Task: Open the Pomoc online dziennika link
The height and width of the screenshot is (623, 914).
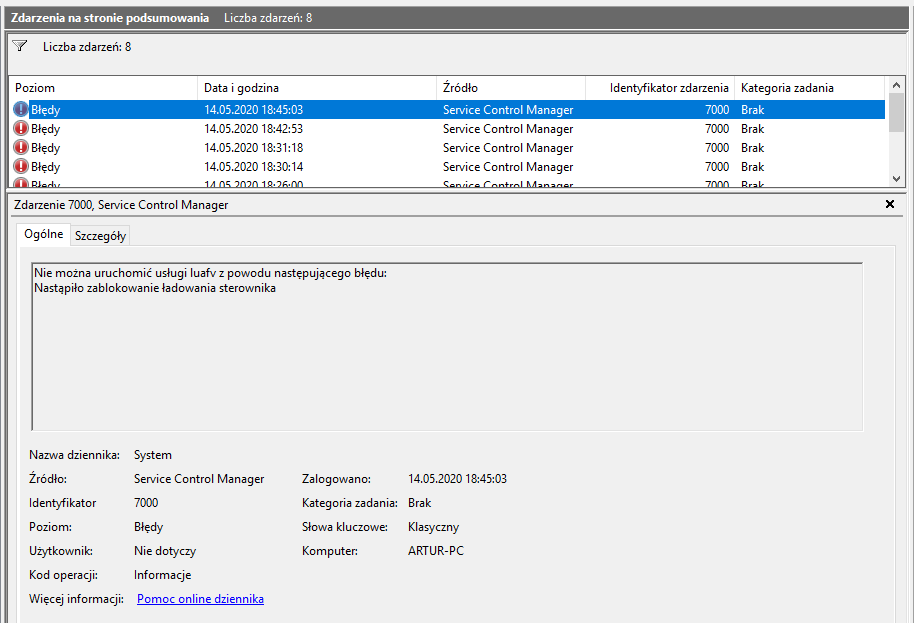Action: pos(200,599)
